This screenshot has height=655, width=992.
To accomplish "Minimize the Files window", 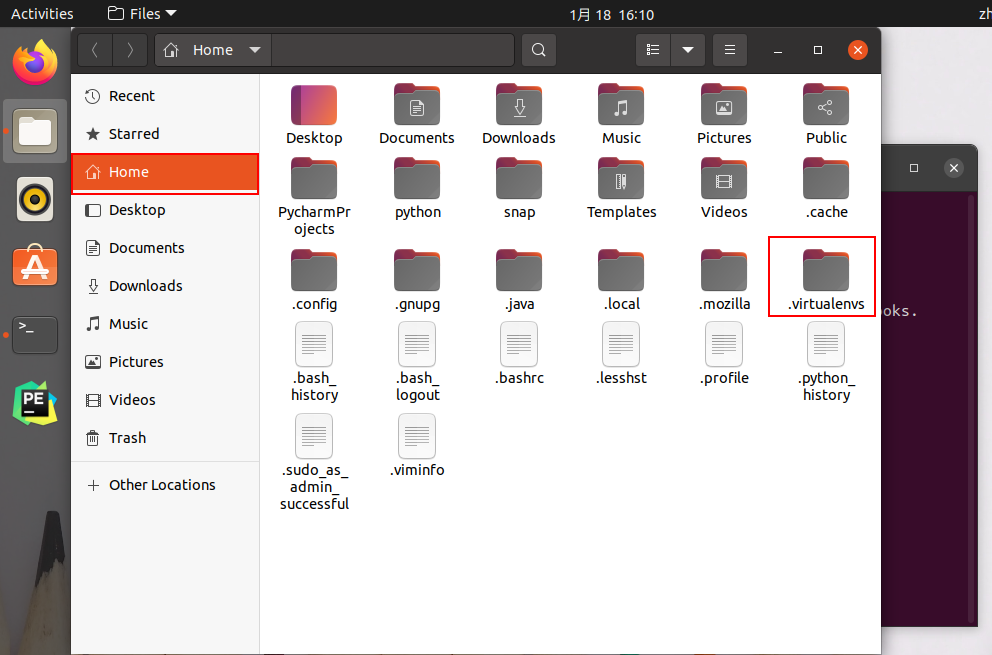I will (x=778, y=50).
